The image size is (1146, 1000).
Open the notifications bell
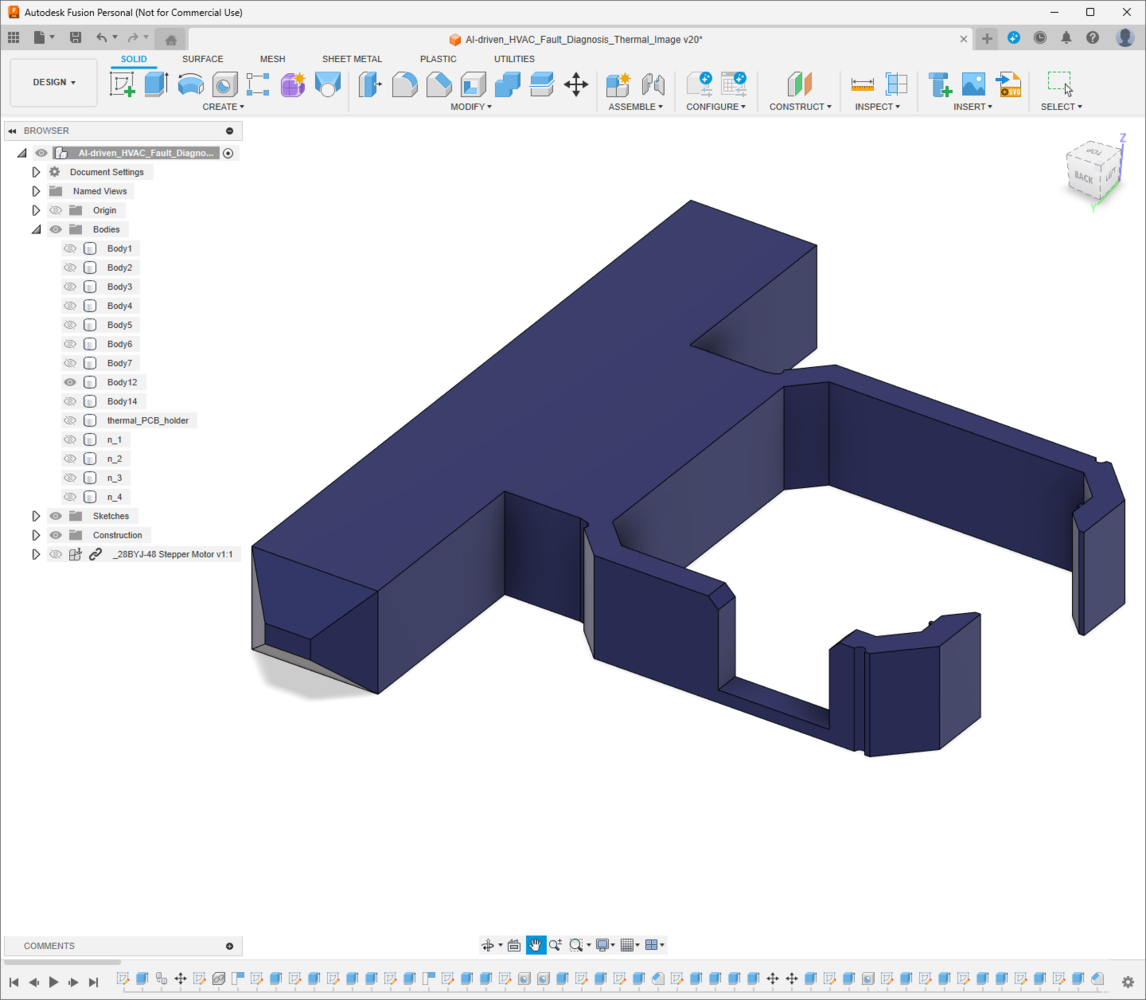1066,38
